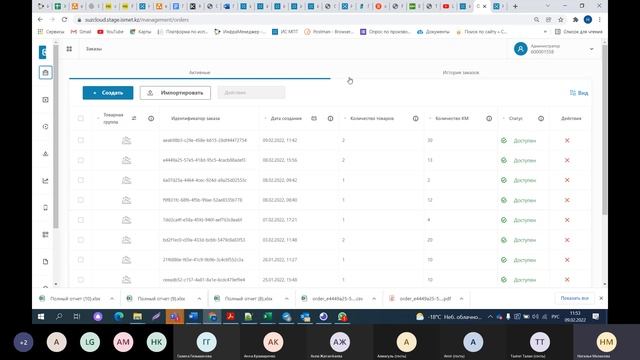Screen dimensions: 640x360
Task: Expand options for Полный отчет (9).xlsx download
Action: click(199, 299)
